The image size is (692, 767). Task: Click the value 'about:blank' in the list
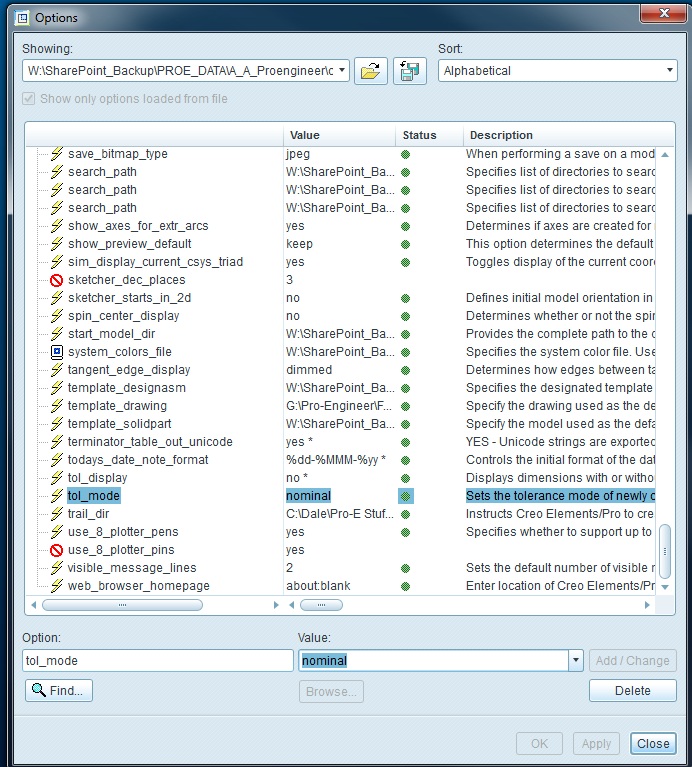coord(318,586)
